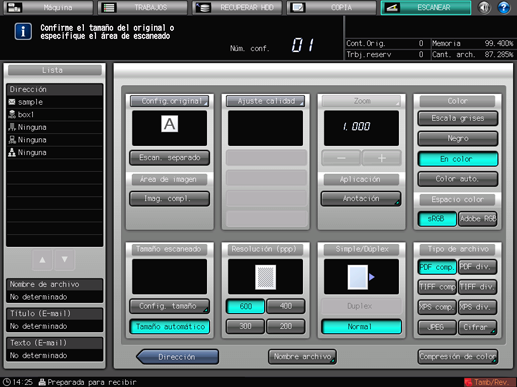Open Nombre archivo settings

[x=302, y=357]
